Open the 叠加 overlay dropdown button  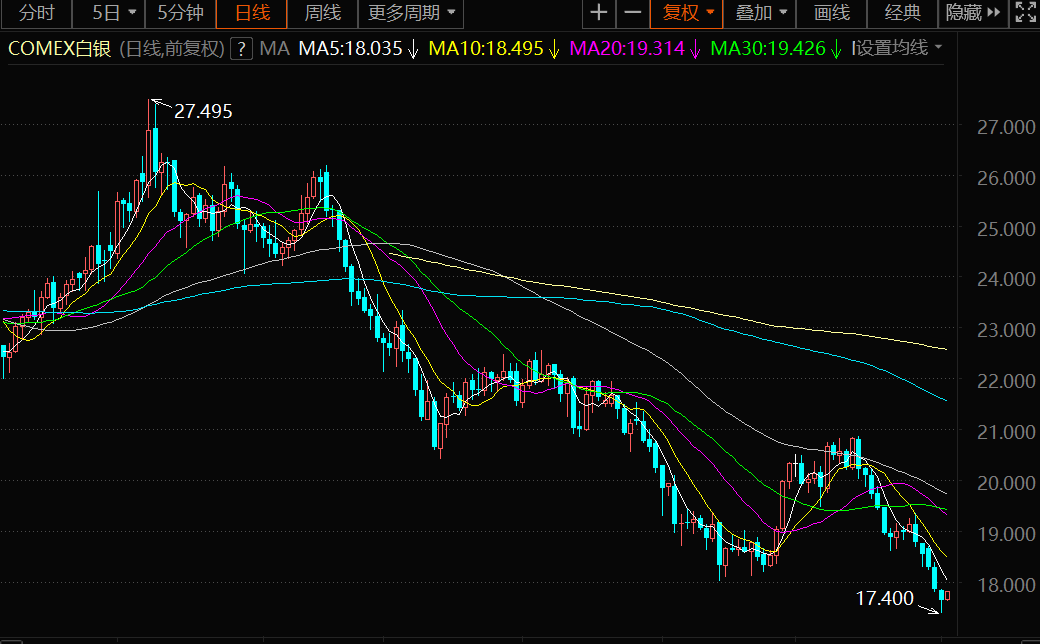pyautogui.click(x=760, y=13)
